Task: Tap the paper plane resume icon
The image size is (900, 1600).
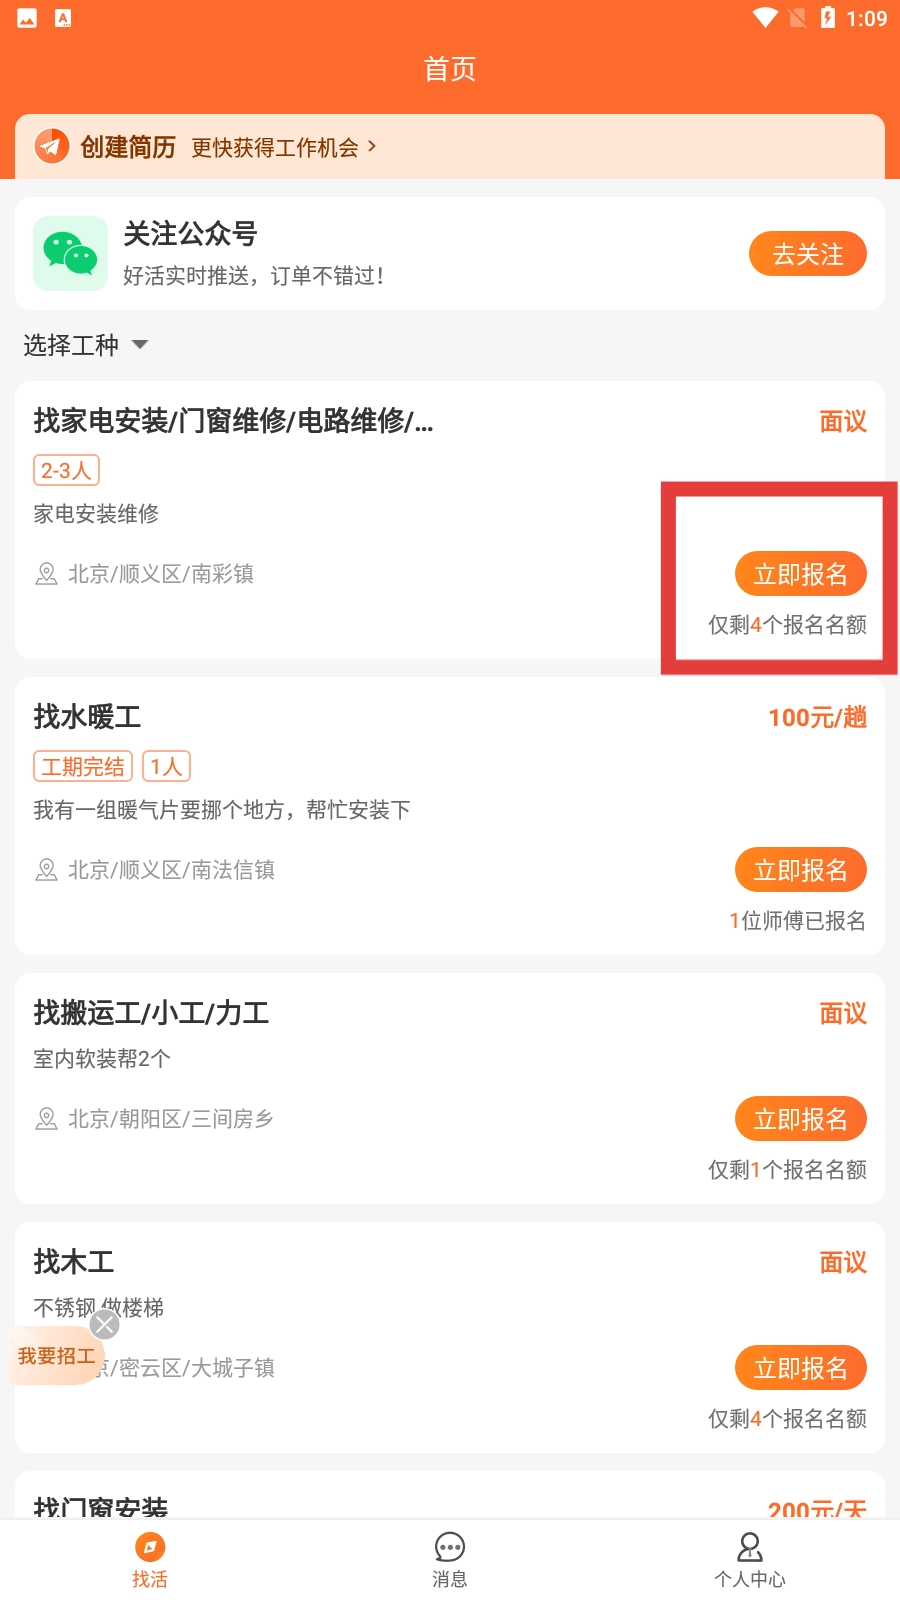Action: [52, 147]
